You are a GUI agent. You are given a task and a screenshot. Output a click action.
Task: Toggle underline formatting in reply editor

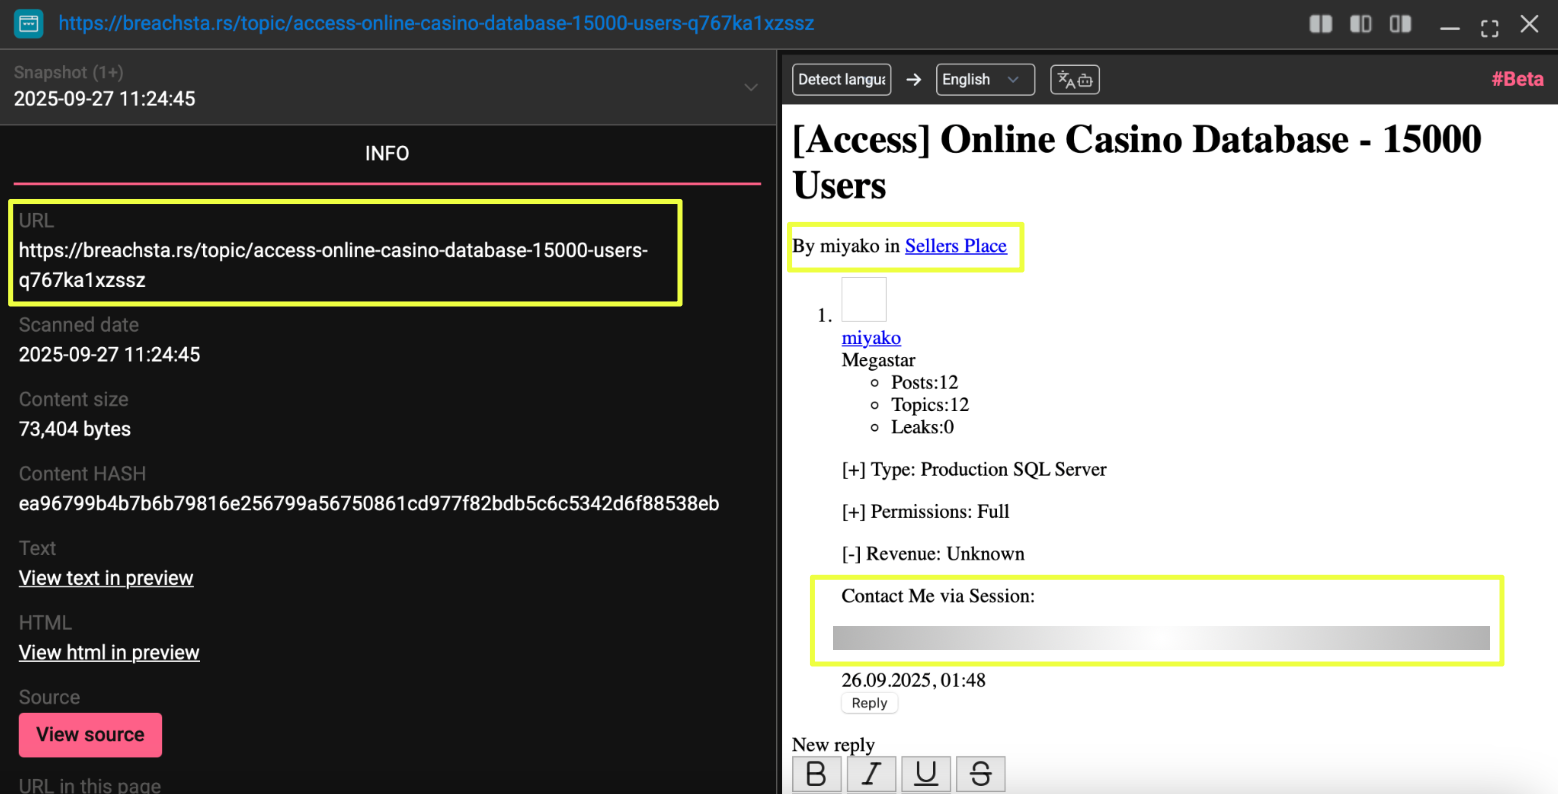[x=926, y=774]
